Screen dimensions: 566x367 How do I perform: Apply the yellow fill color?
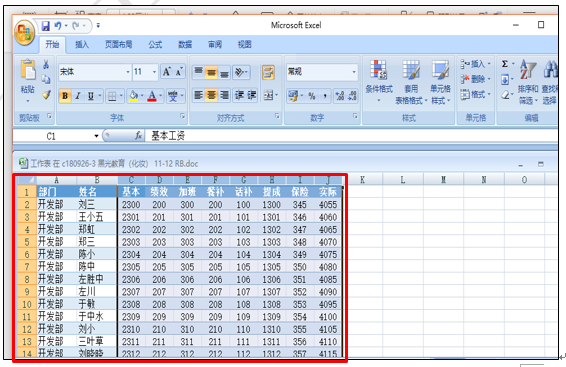click(133, 96)
